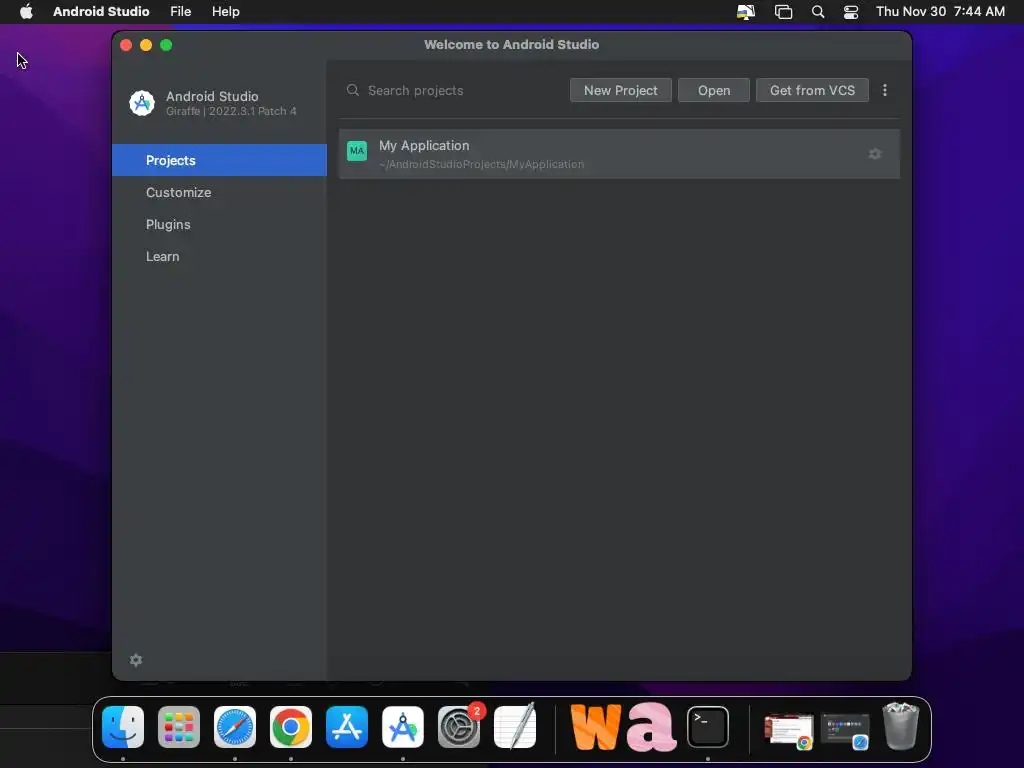The image size is (1024, 768).
Task: Click Android Studio icon in the Dock
Action: (403, 727)
